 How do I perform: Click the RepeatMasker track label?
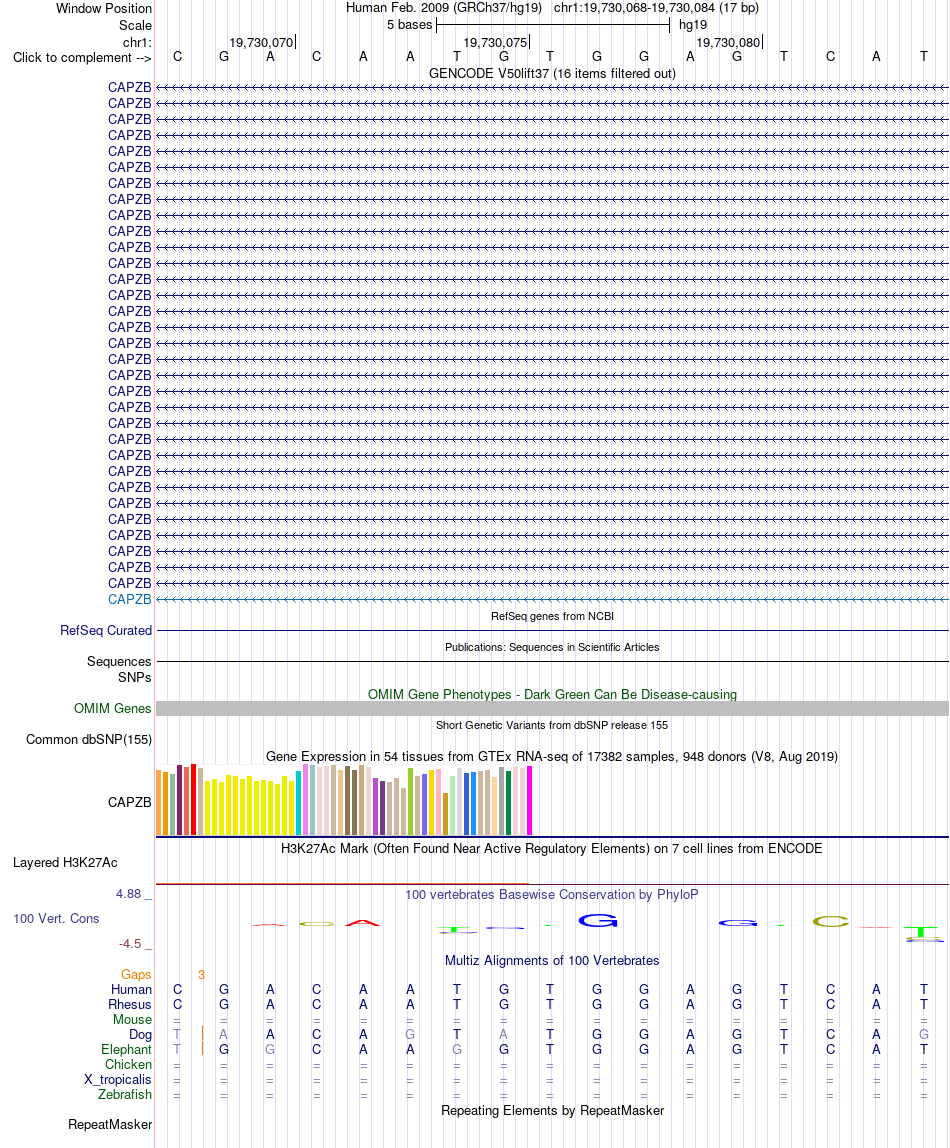click(x=110, y=1125)
